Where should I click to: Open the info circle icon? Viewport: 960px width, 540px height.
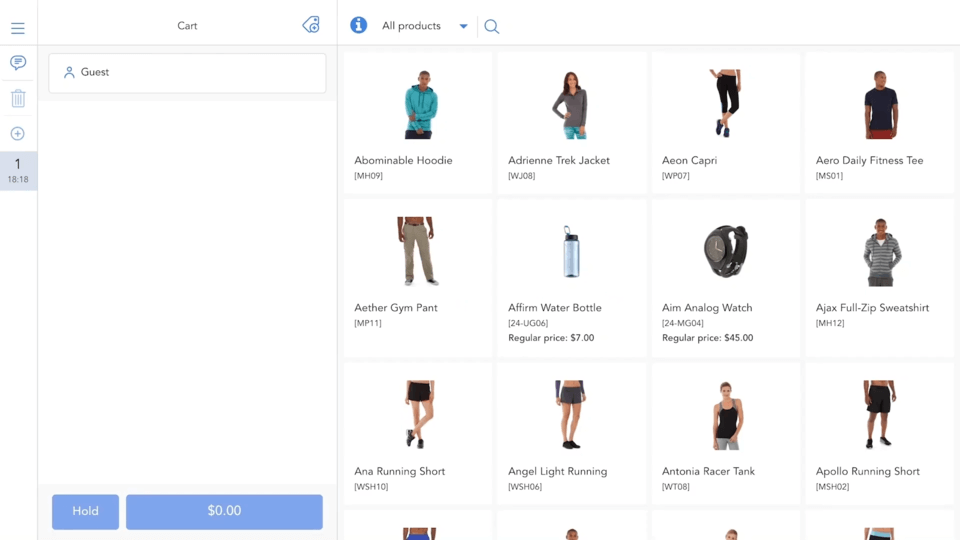358,25
